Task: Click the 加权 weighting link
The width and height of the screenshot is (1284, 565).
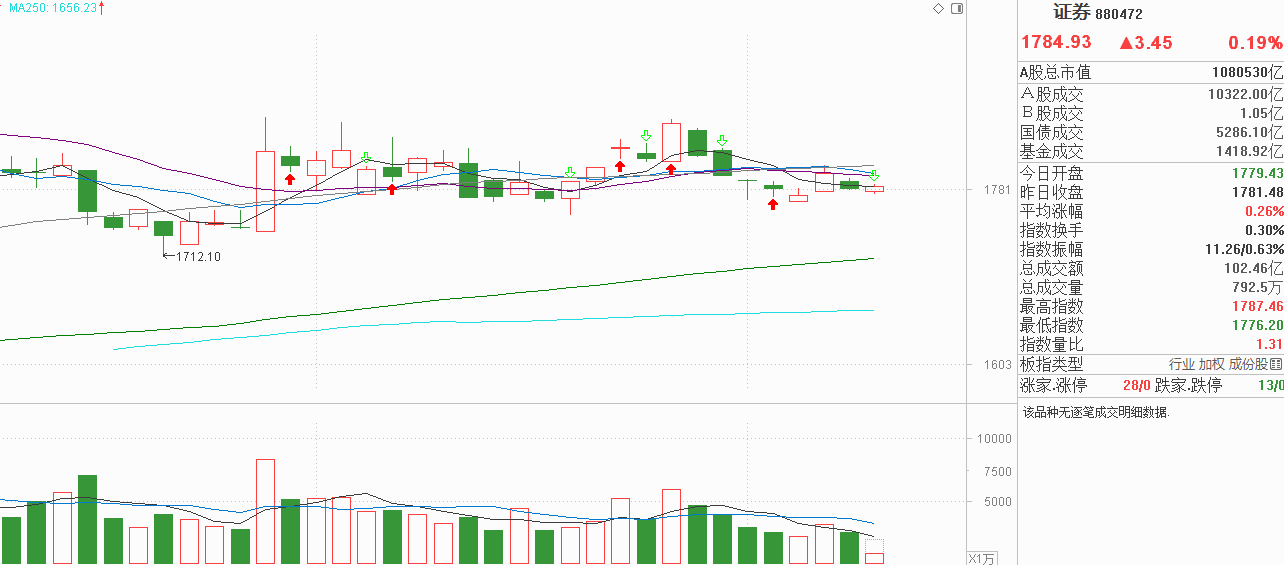Action: click(1211, 365)
